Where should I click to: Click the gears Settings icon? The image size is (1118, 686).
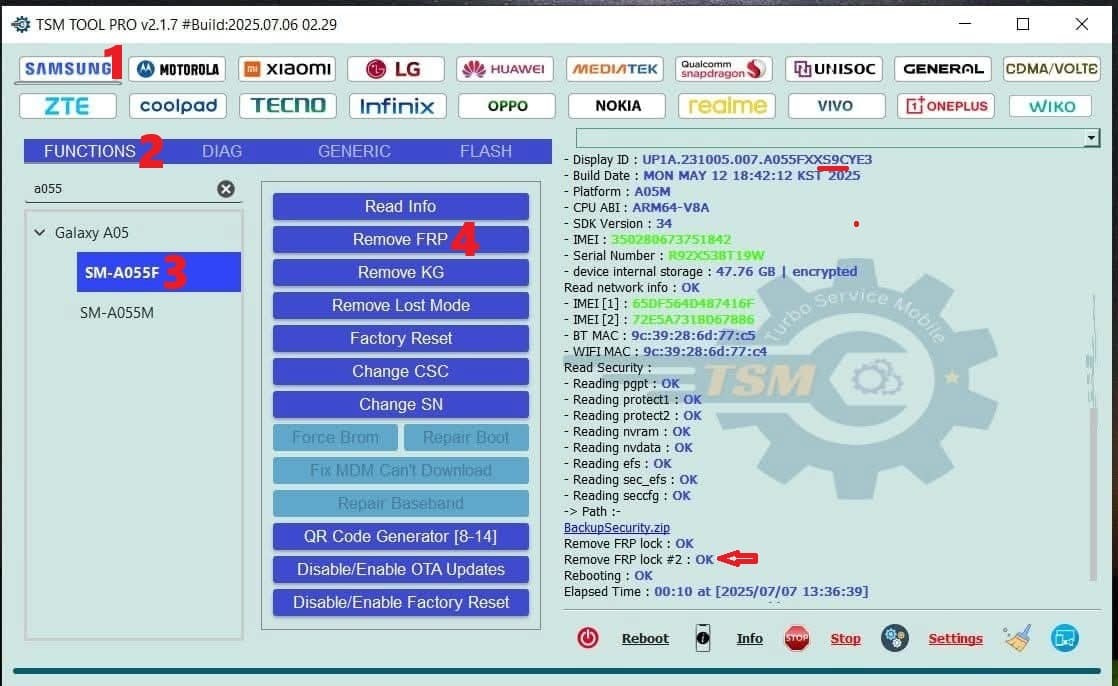point(894,638)
